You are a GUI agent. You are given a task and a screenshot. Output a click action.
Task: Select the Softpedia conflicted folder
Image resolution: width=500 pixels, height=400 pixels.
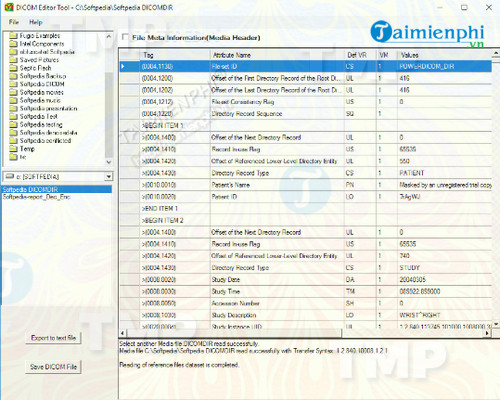pos(40,141)
